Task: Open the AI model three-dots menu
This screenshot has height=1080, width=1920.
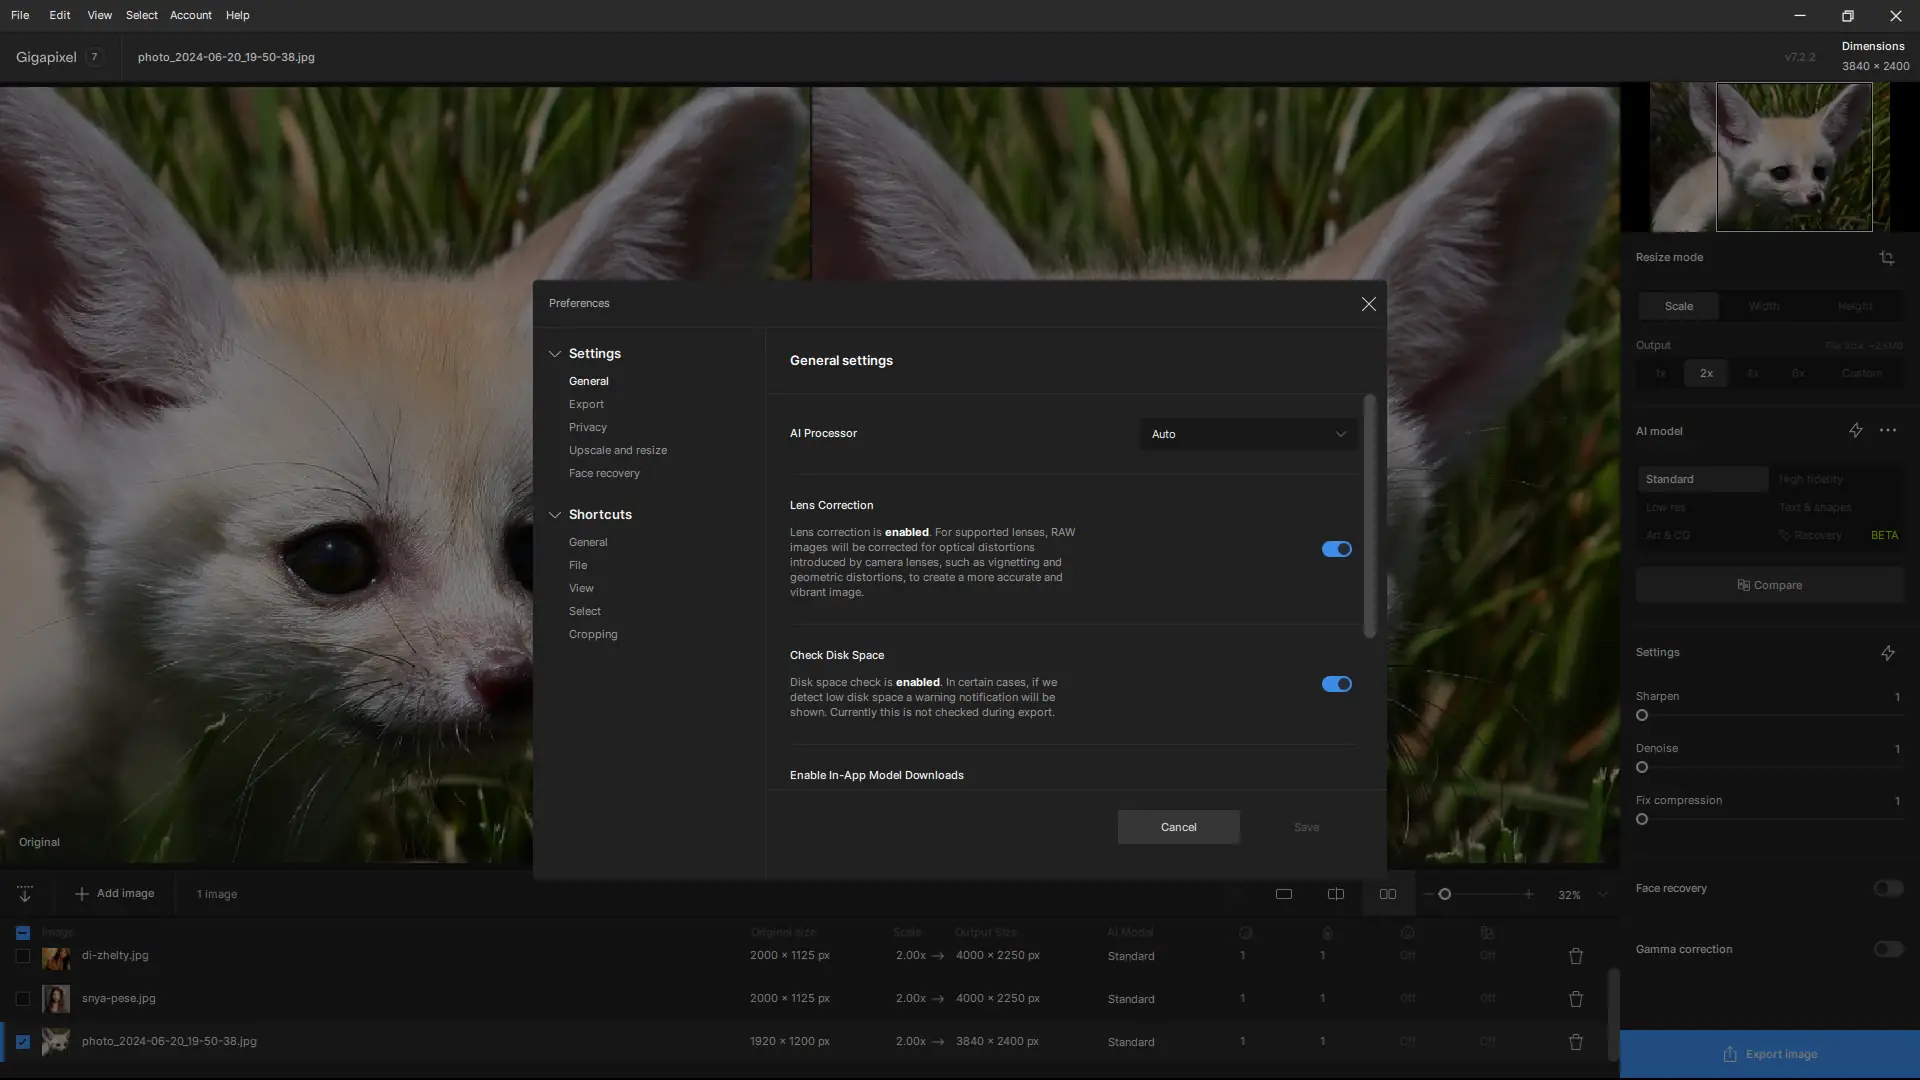Action: pyautogui.click(x=1887, y=431)
